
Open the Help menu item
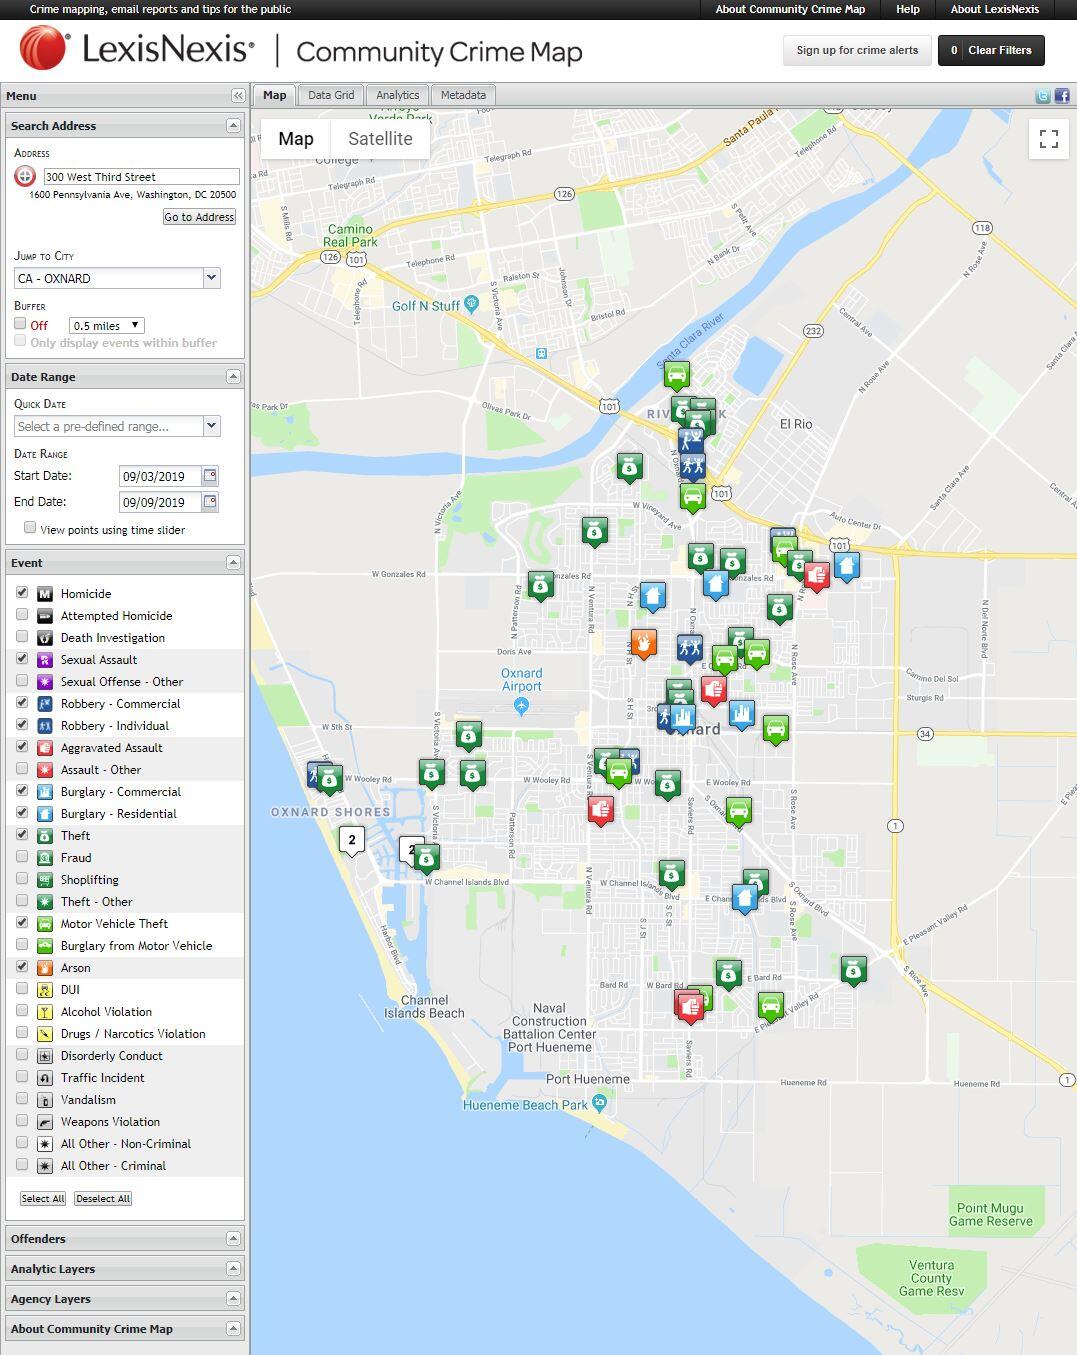coord(908,9)
